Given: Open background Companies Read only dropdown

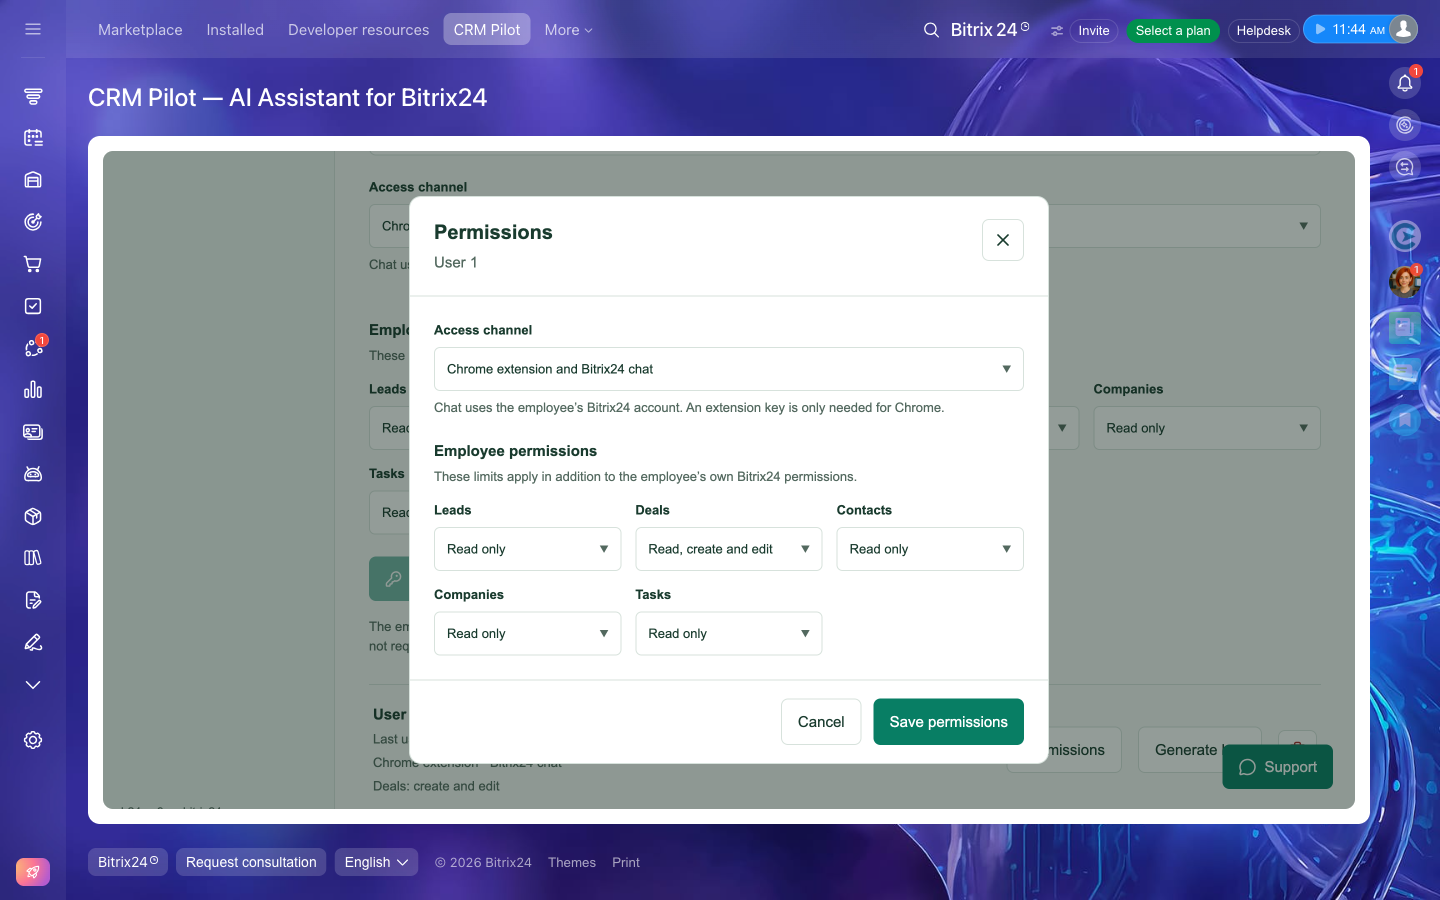Looking at the screenshot, I should [1207, 428].
